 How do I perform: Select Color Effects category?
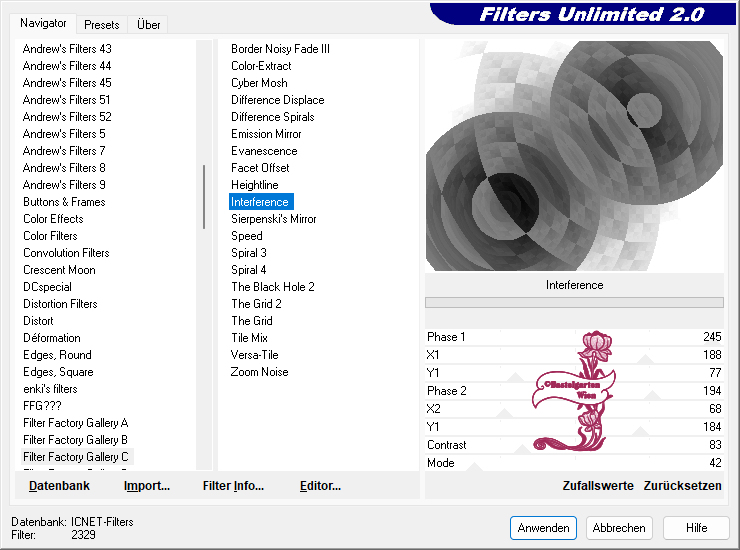[x=53, y=219]
